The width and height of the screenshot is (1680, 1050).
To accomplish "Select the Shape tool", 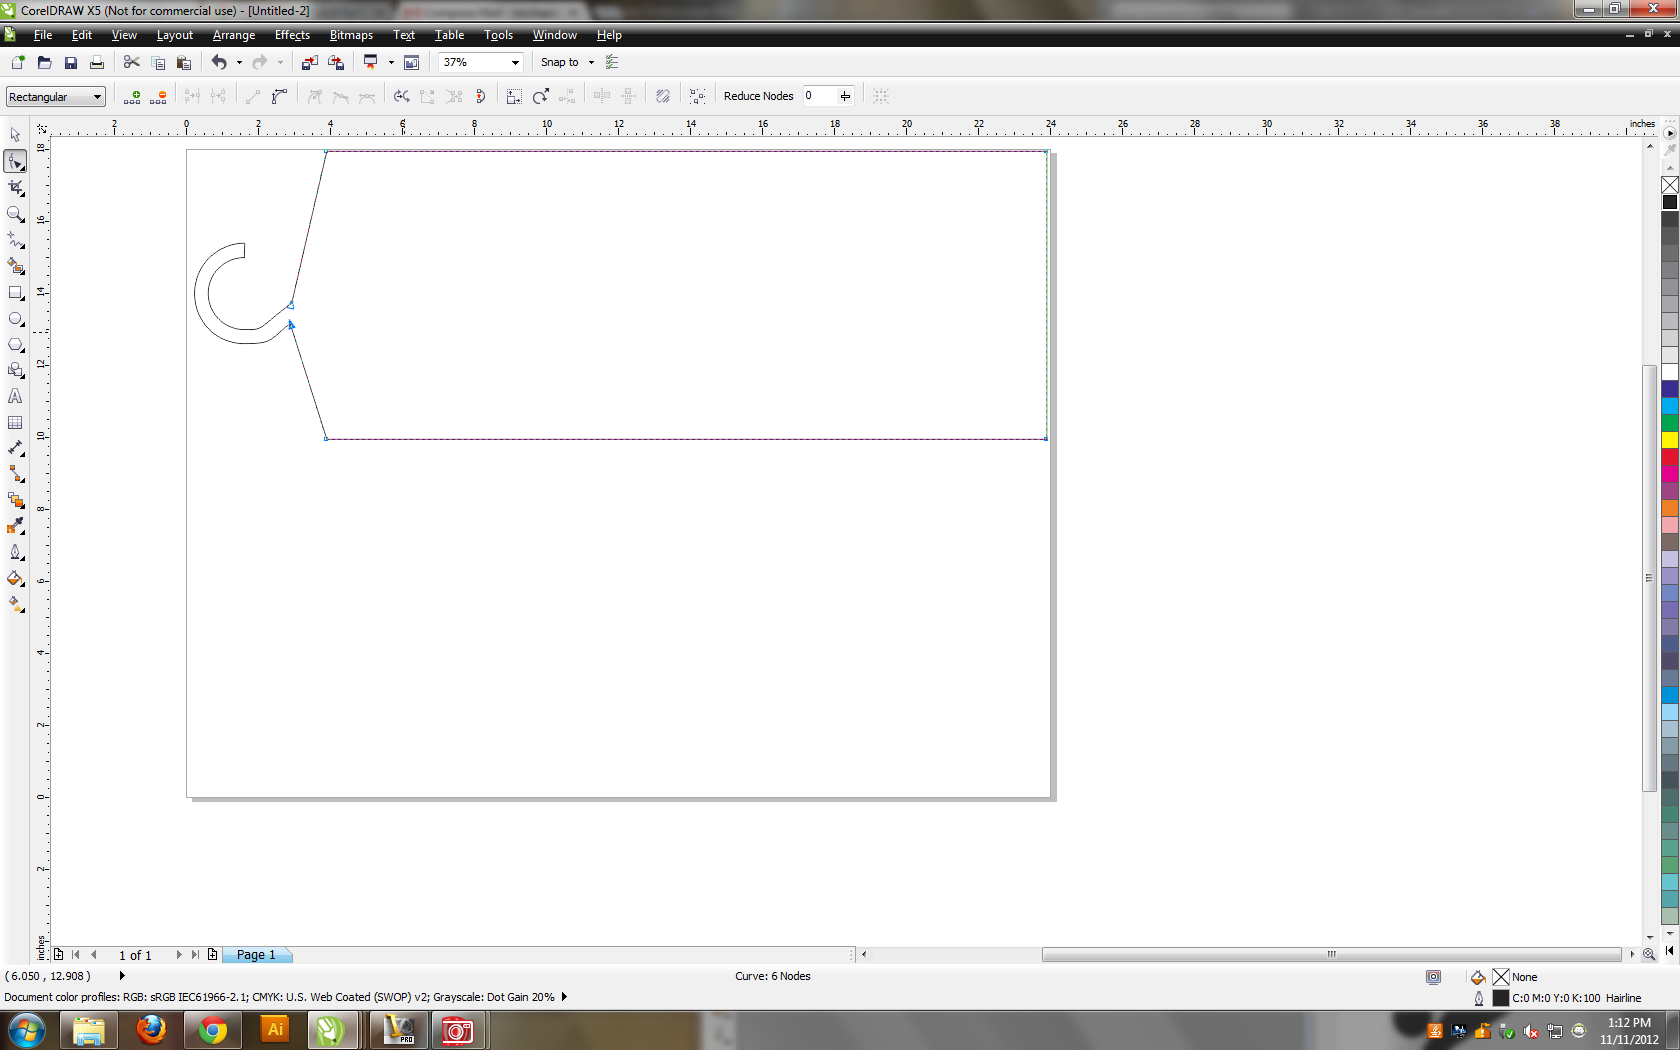I will pos(15,161).
